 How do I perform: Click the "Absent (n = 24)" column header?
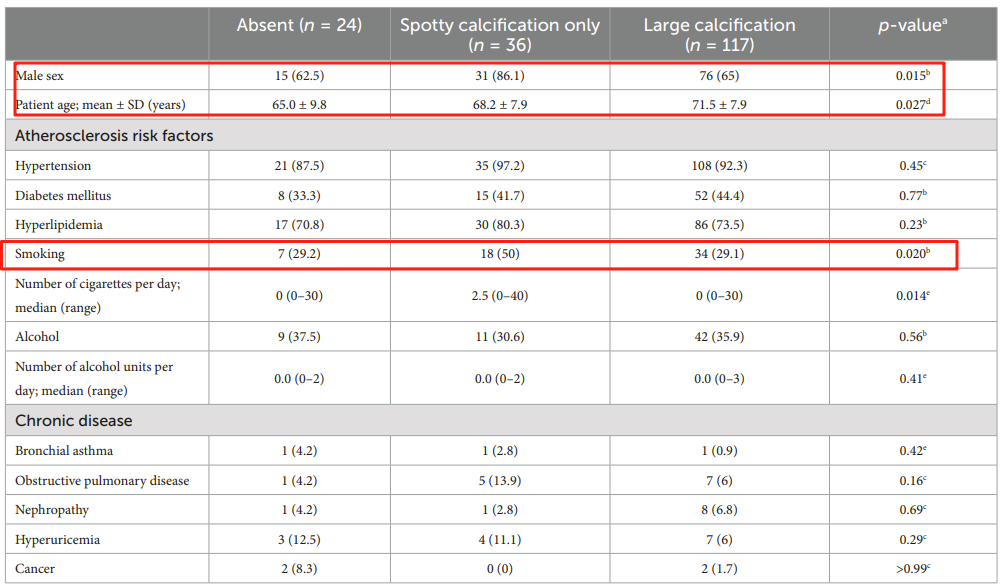299,26
